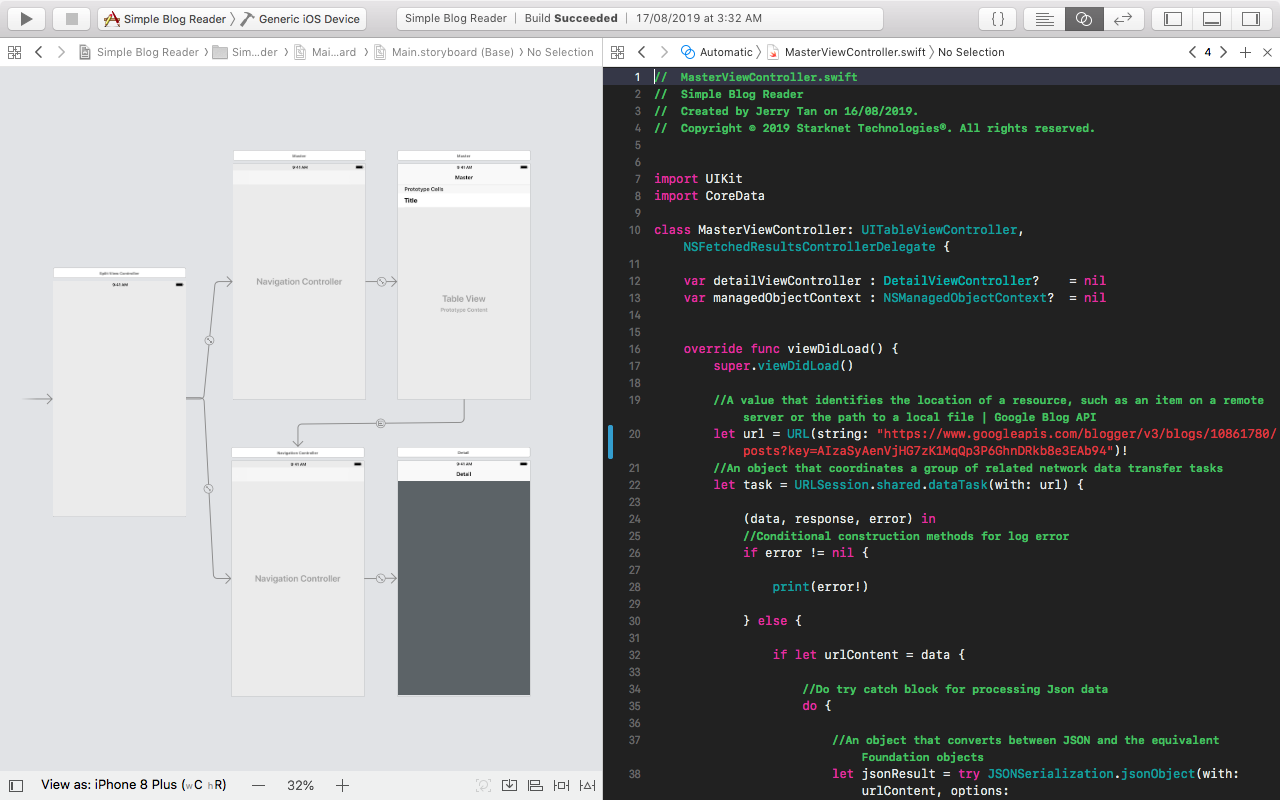Toggle the document outline sidebar
The width and height of the screenshot is (1280, 800).
pos(15,786)
